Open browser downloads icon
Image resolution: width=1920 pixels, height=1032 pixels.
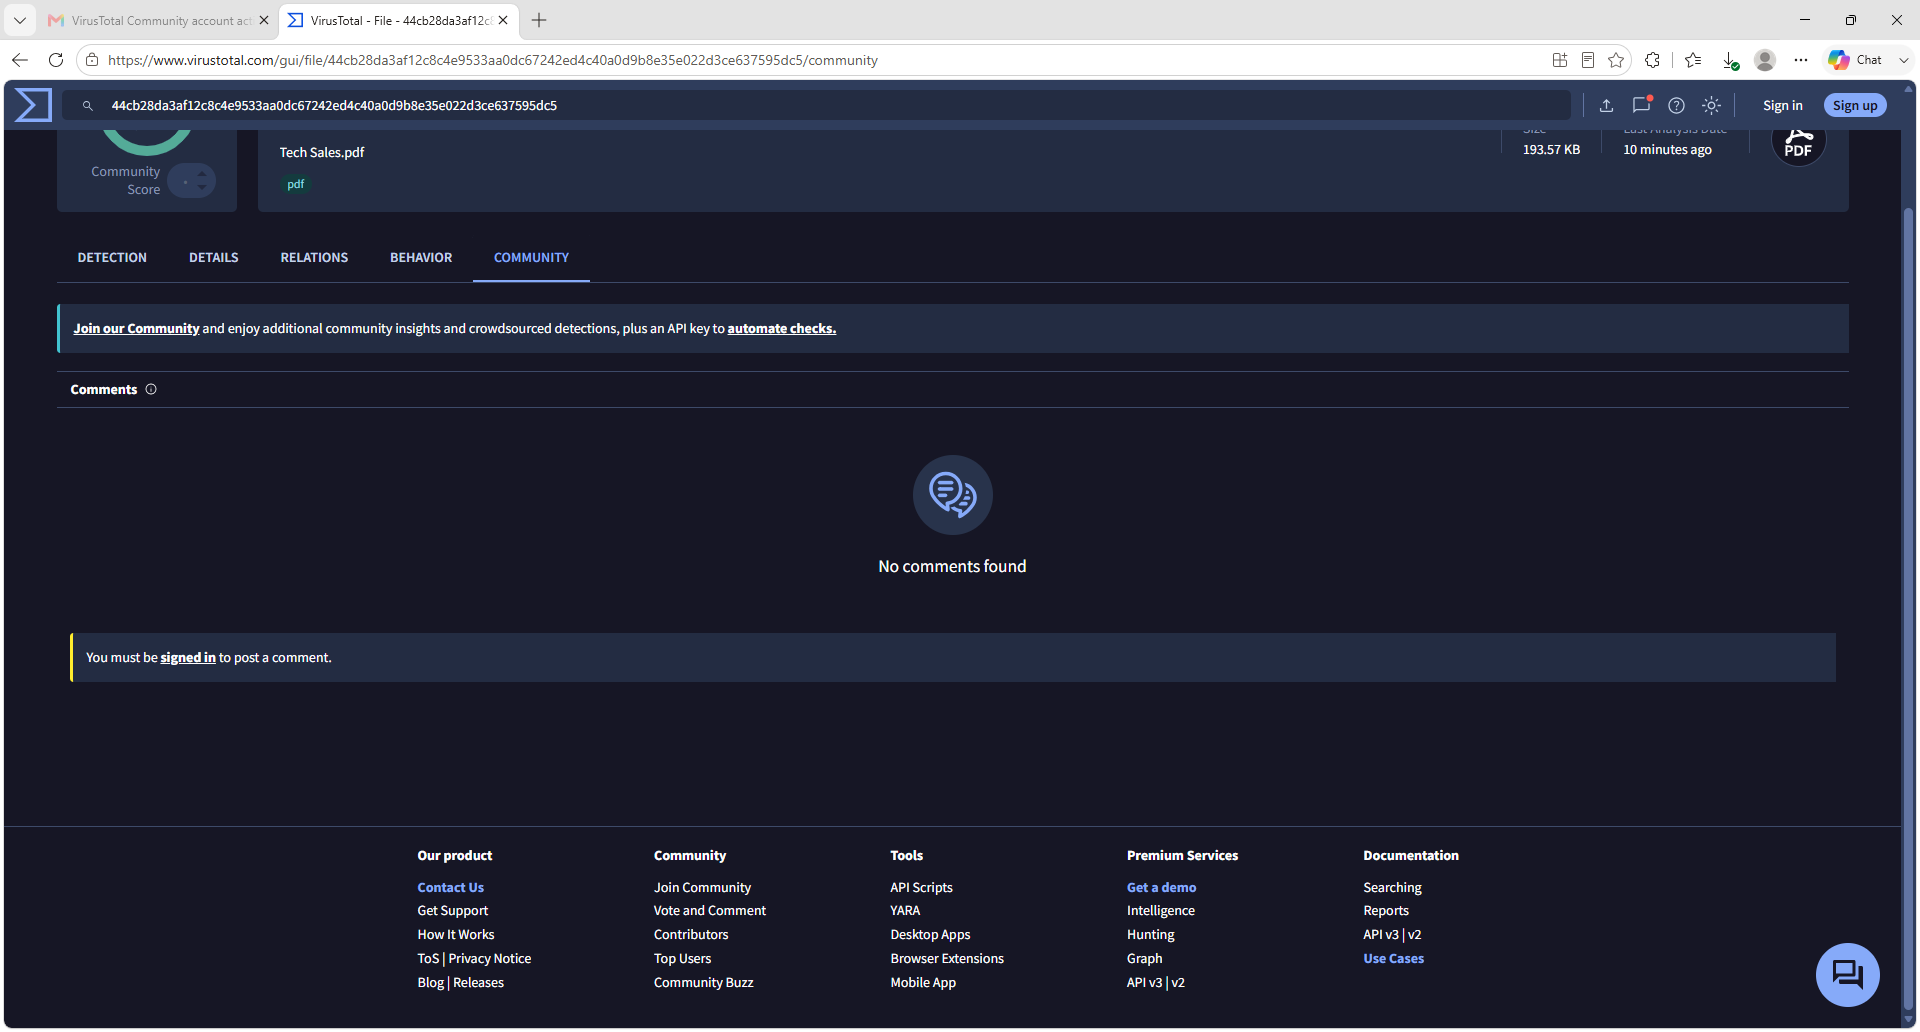coord(1730,60)
